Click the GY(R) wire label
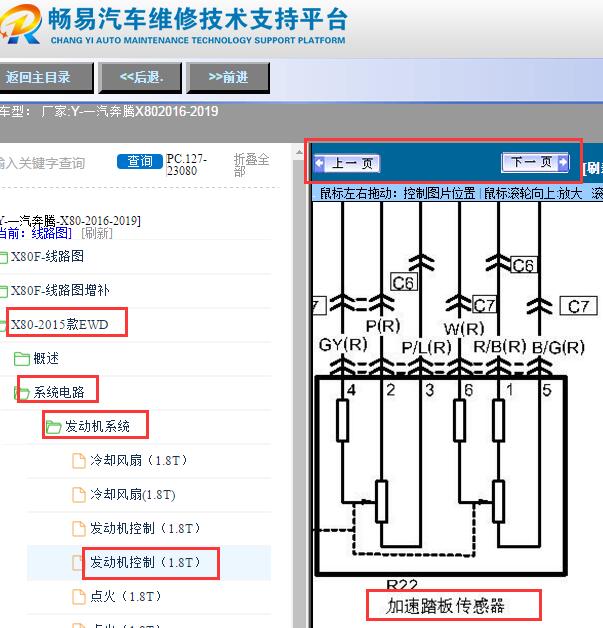This screenshot has width=603, height=628. click(343, 344)
